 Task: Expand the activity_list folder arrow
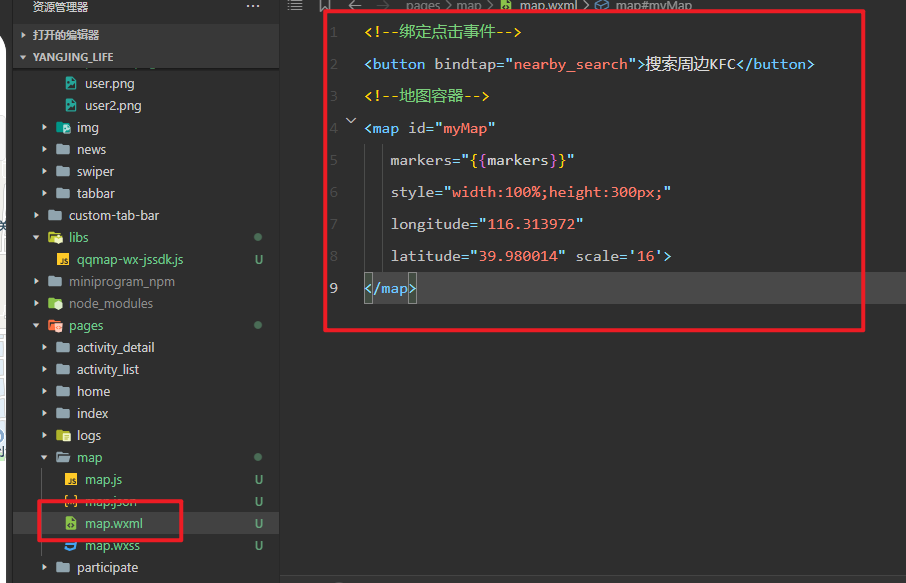click(x=44, y=369)
